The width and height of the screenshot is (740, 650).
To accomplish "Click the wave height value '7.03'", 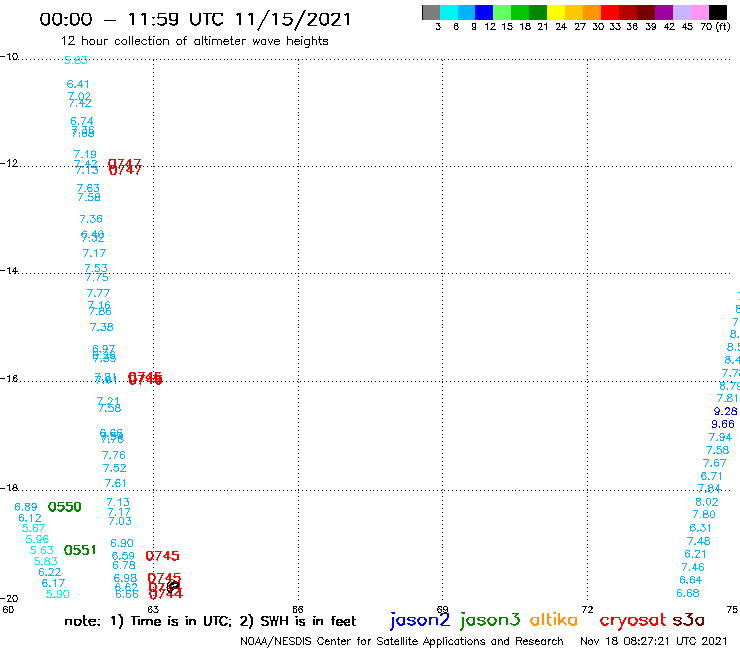I will (120, 521).
